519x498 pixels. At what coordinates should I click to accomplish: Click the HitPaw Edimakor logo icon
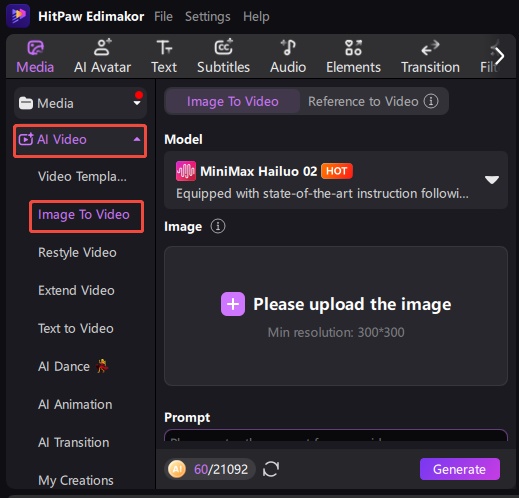pos(18,15)
